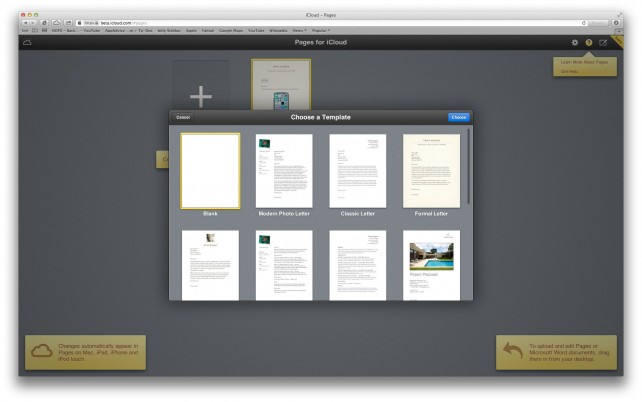This screenshot has height=402, width=642.
Task: Open the existing document thumbnail behind the dialog
Action: pos(281,85)
